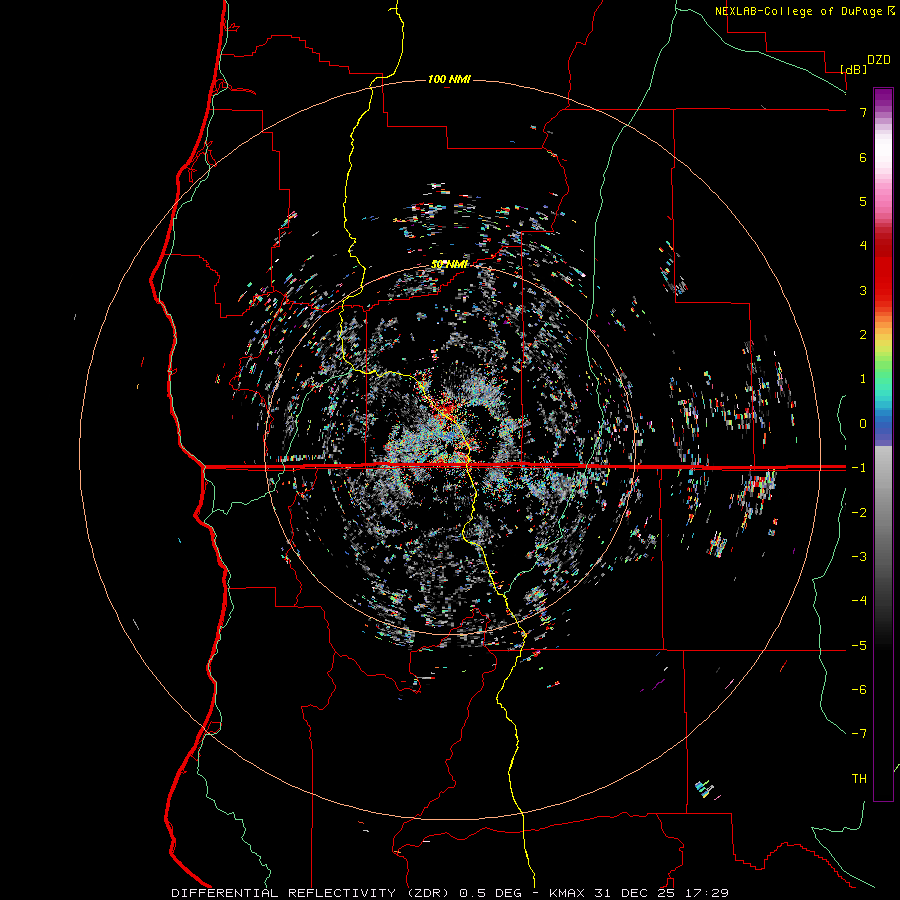Click the DZD product label
Viewport: 900px width, 900px height.
[879, 60]
